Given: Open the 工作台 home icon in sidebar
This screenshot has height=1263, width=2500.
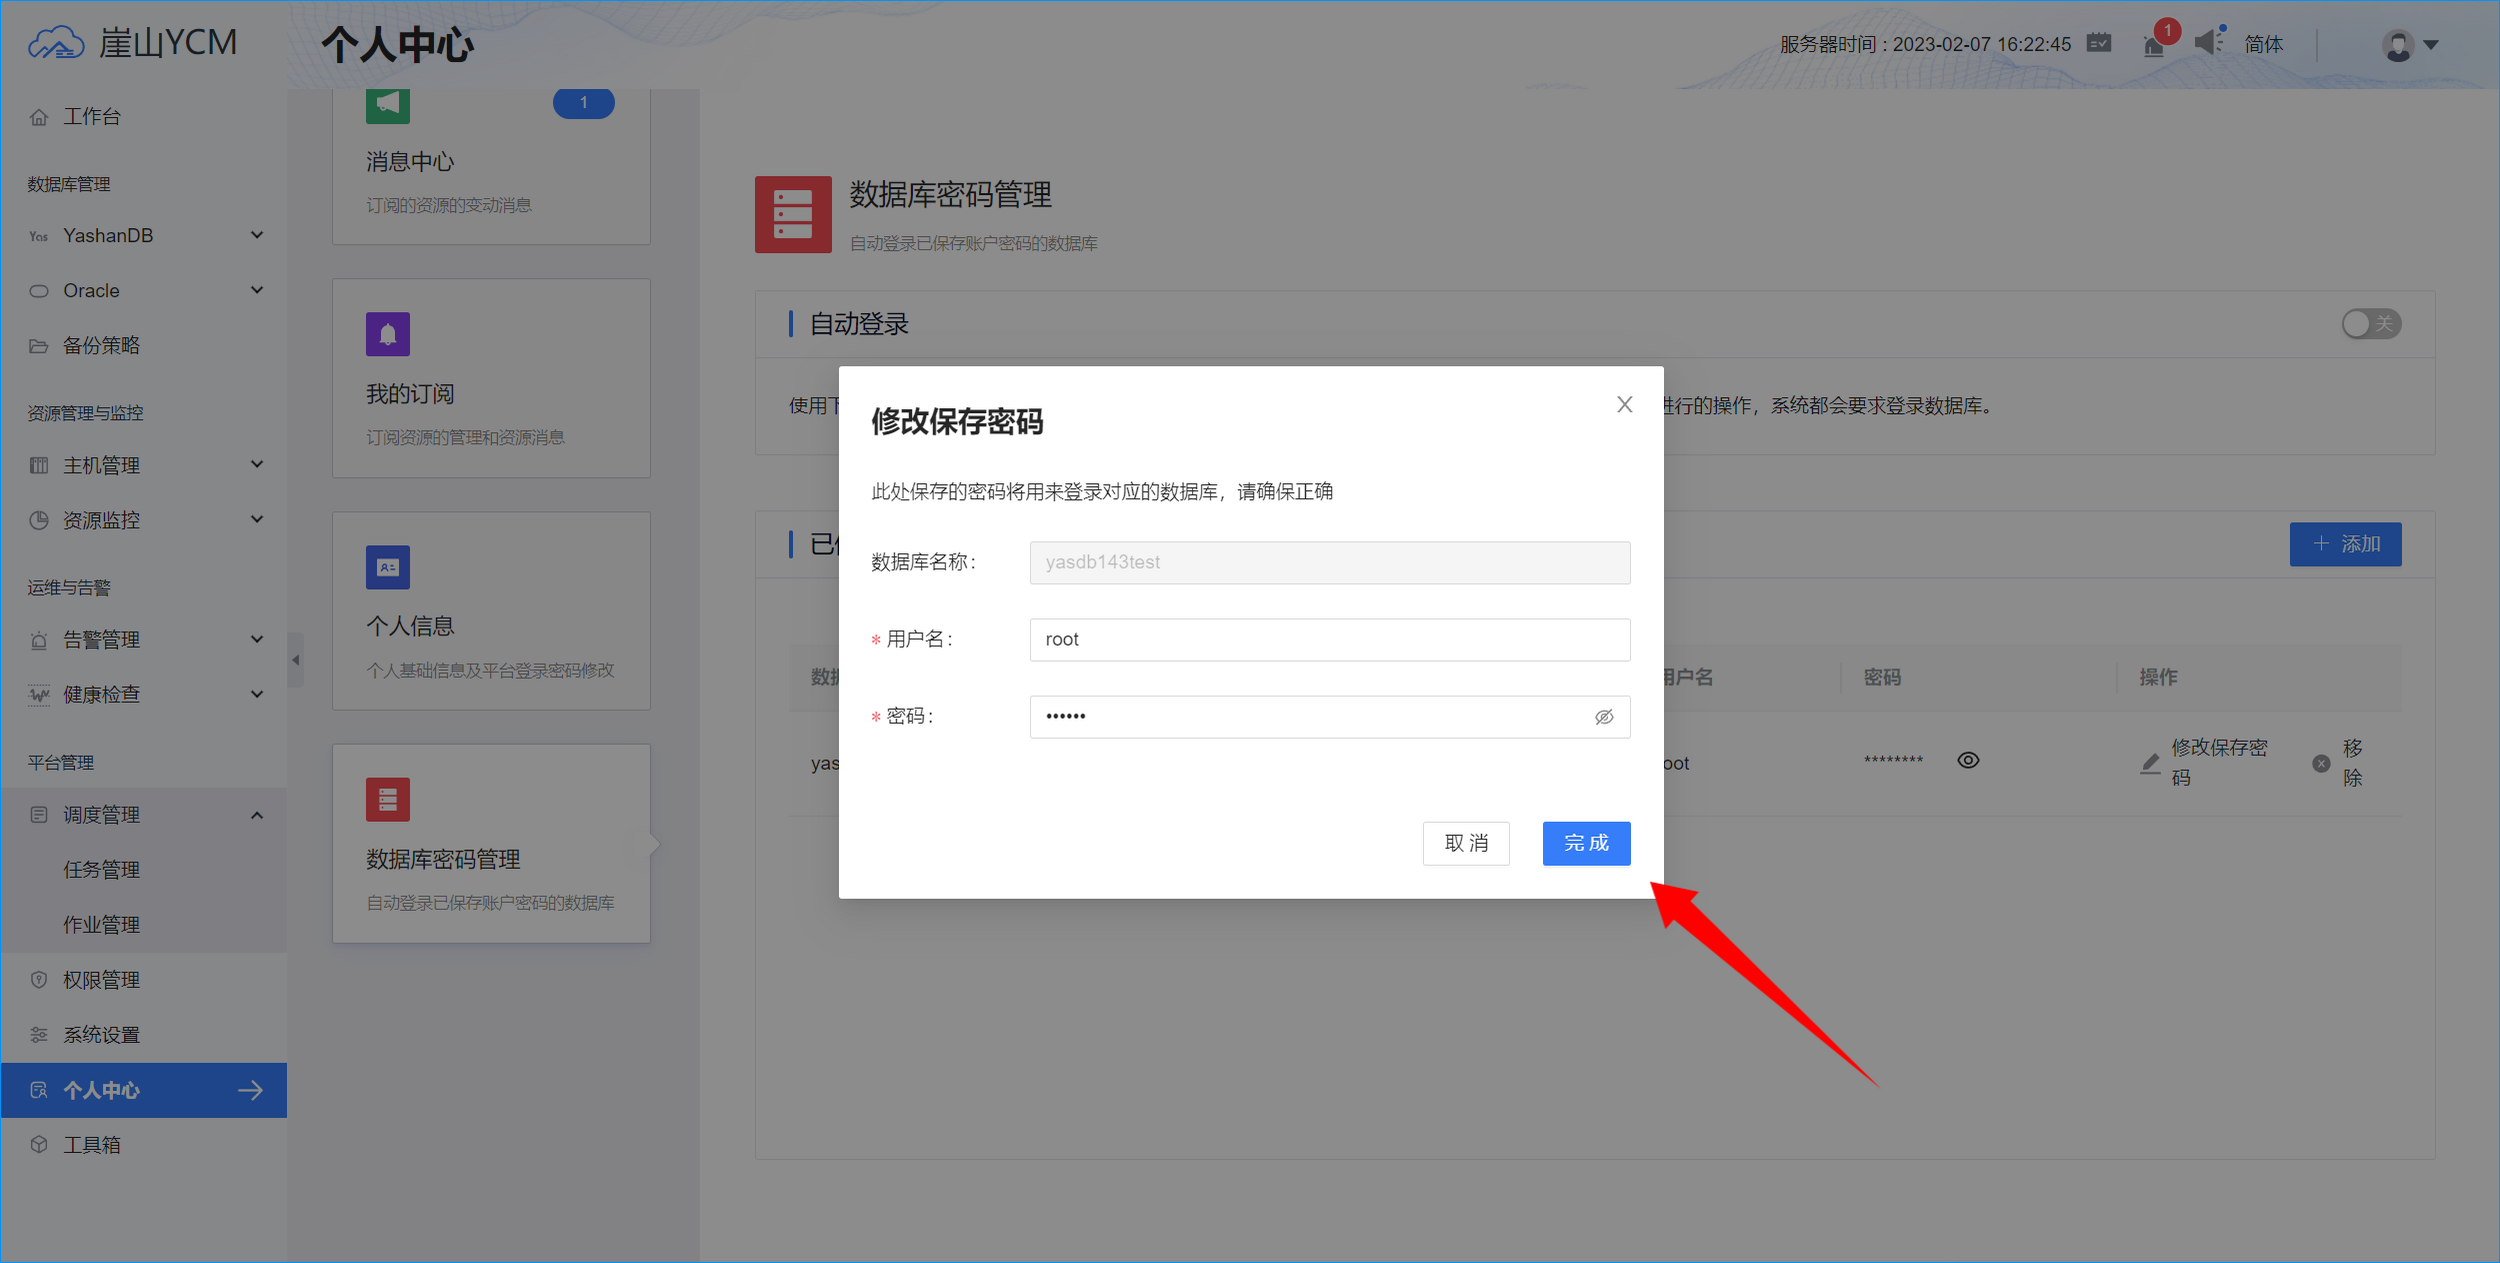Looking at the screenshot, I should [x=38, y=116].
